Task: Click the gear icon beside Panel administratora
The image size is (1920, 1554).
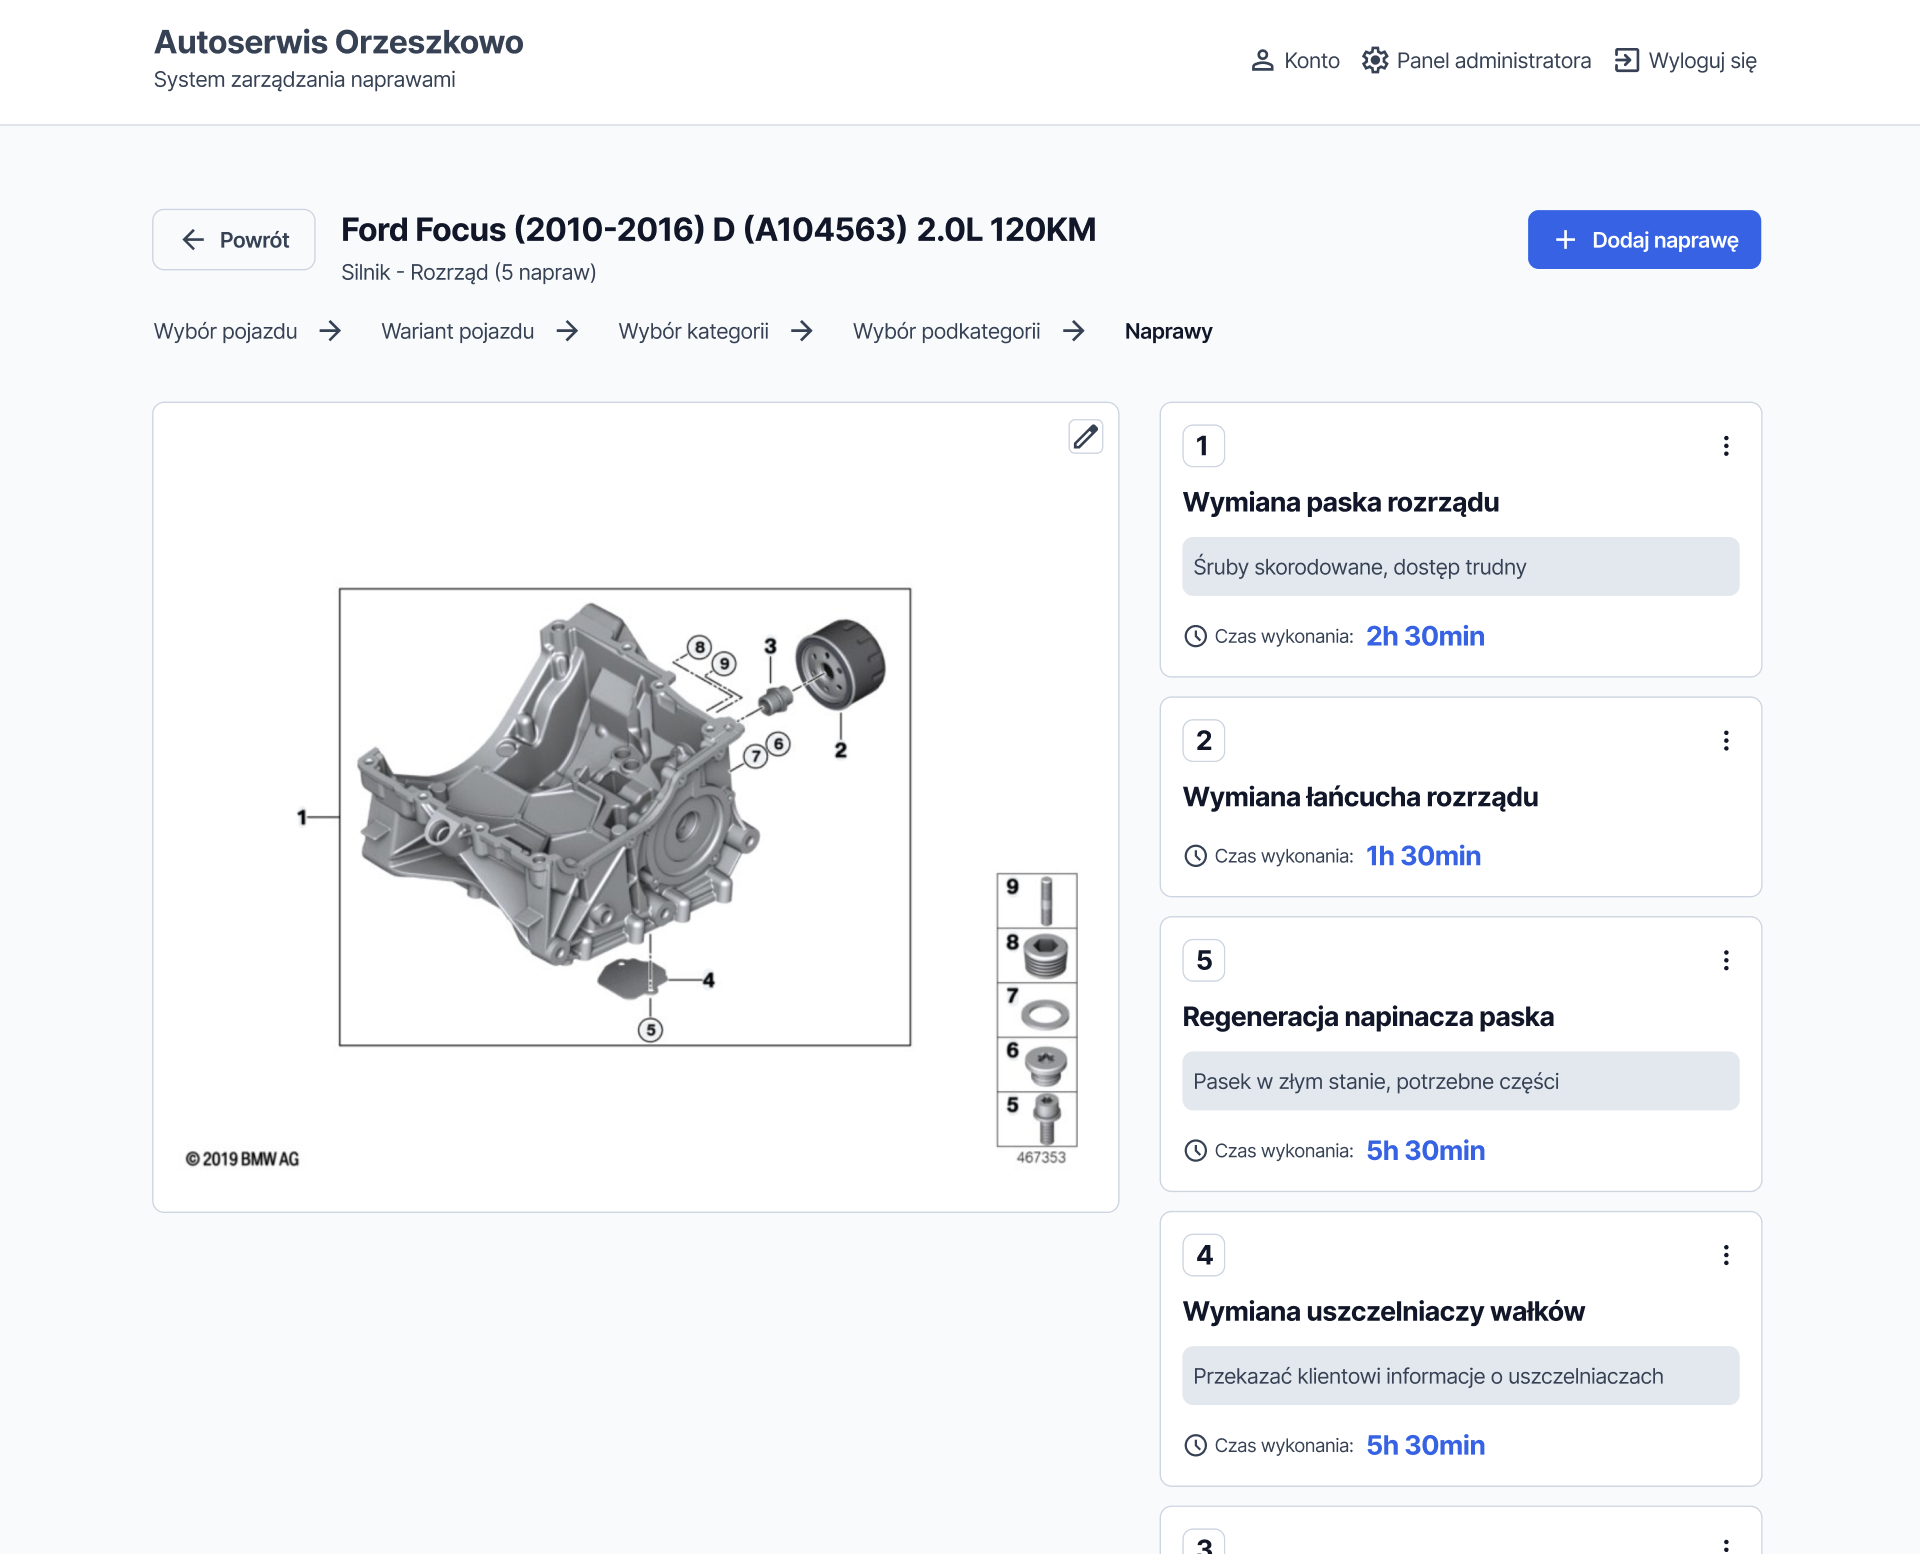Action: 1375,61
